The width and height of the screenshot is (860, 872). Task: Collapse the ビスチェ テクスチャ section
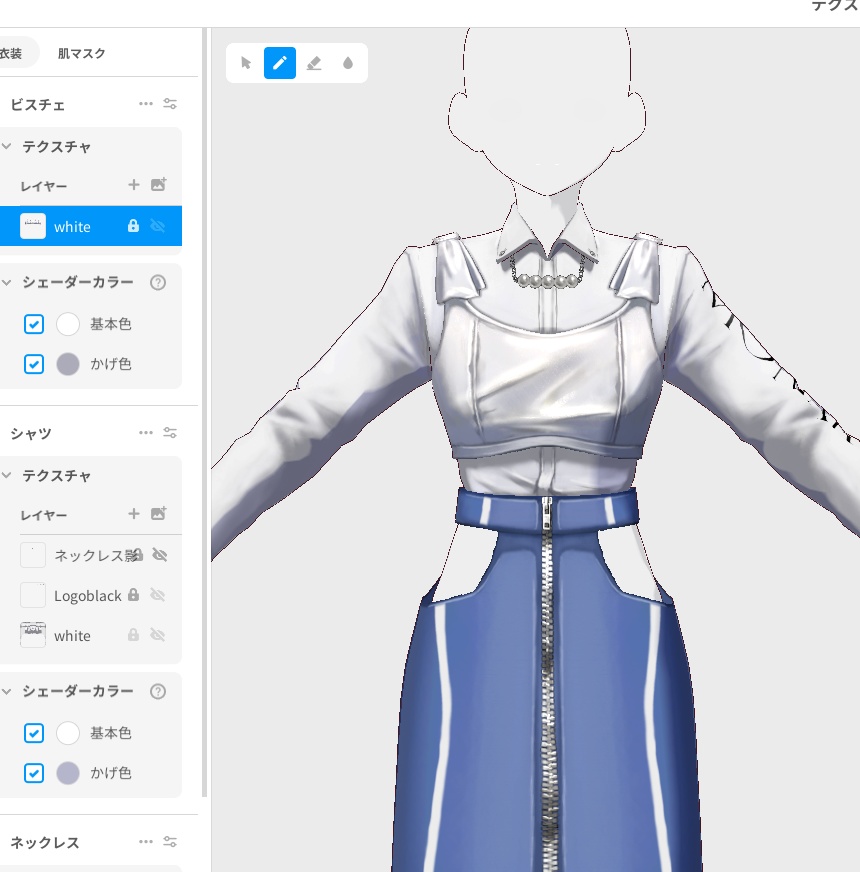pos(8,147)
